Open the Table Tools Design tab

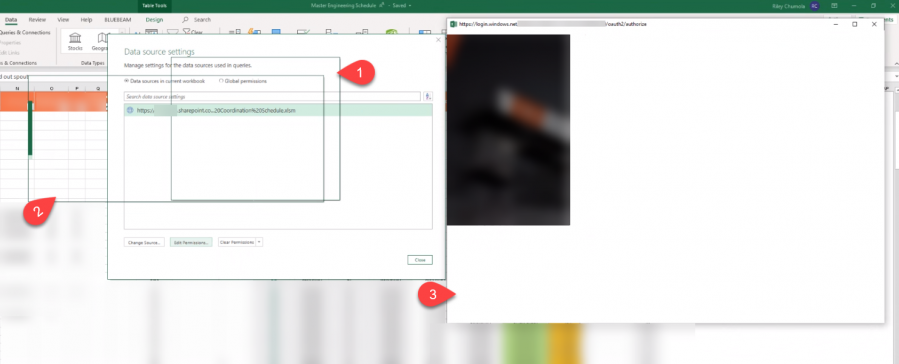[x=154, y=19]
